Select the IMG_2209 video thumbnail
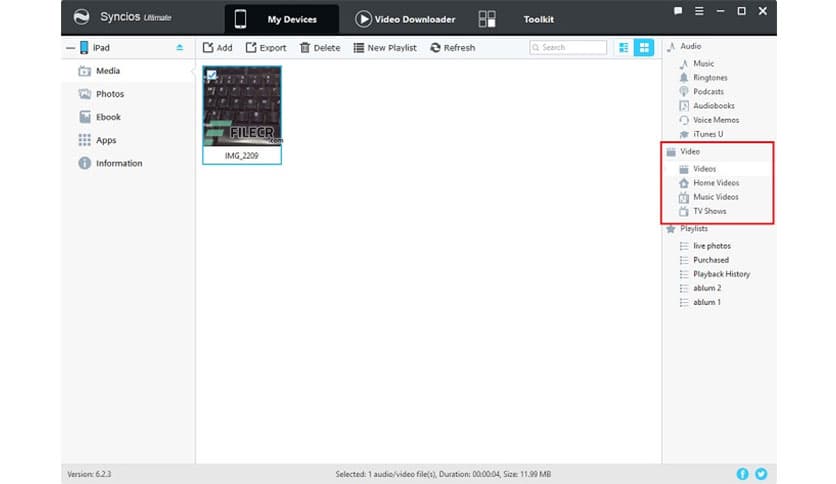Image resolution: width=836 pixels, height=484 pixels. click(242, 106)
